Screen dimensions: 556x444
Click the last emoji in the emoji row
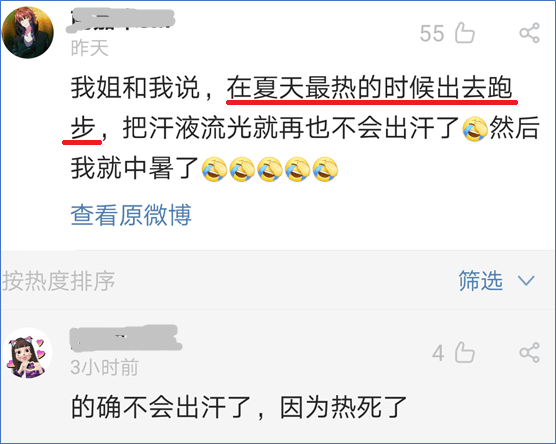click(x=325, y=169)
